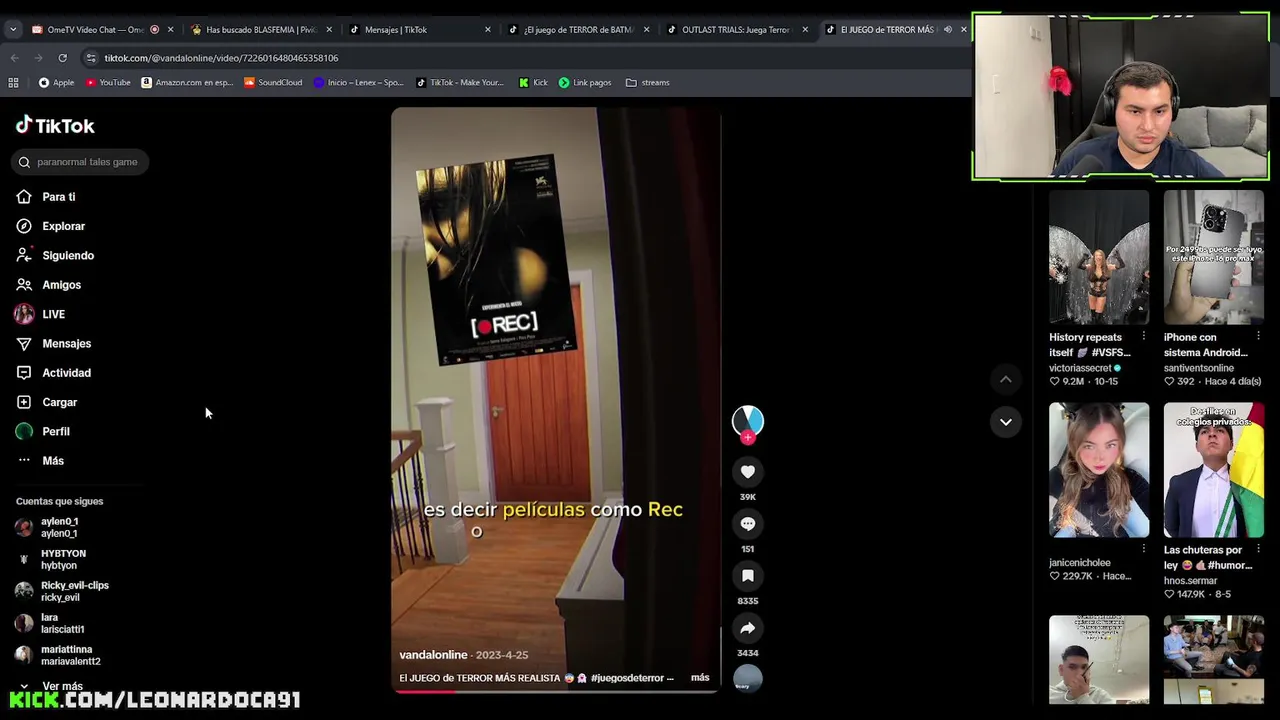Open the comments with the speech bubble icon
The height and width of the screenshot is (720, 1280).
click(x=748, y=523)
